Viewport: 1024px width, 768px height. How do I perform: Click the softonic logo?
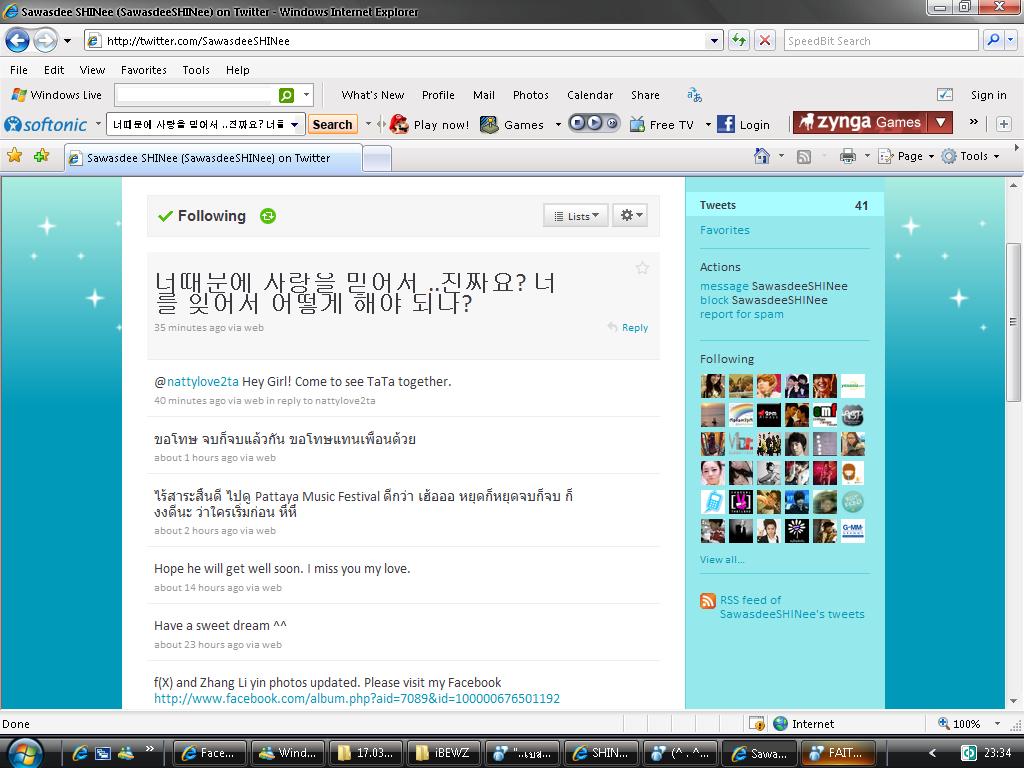click(x=46, y=124)
